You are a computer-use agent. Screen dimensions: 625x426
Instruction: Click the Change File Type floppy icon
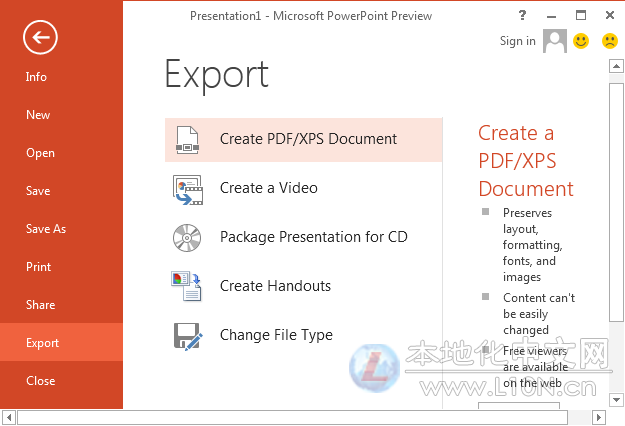pos(187,335)
